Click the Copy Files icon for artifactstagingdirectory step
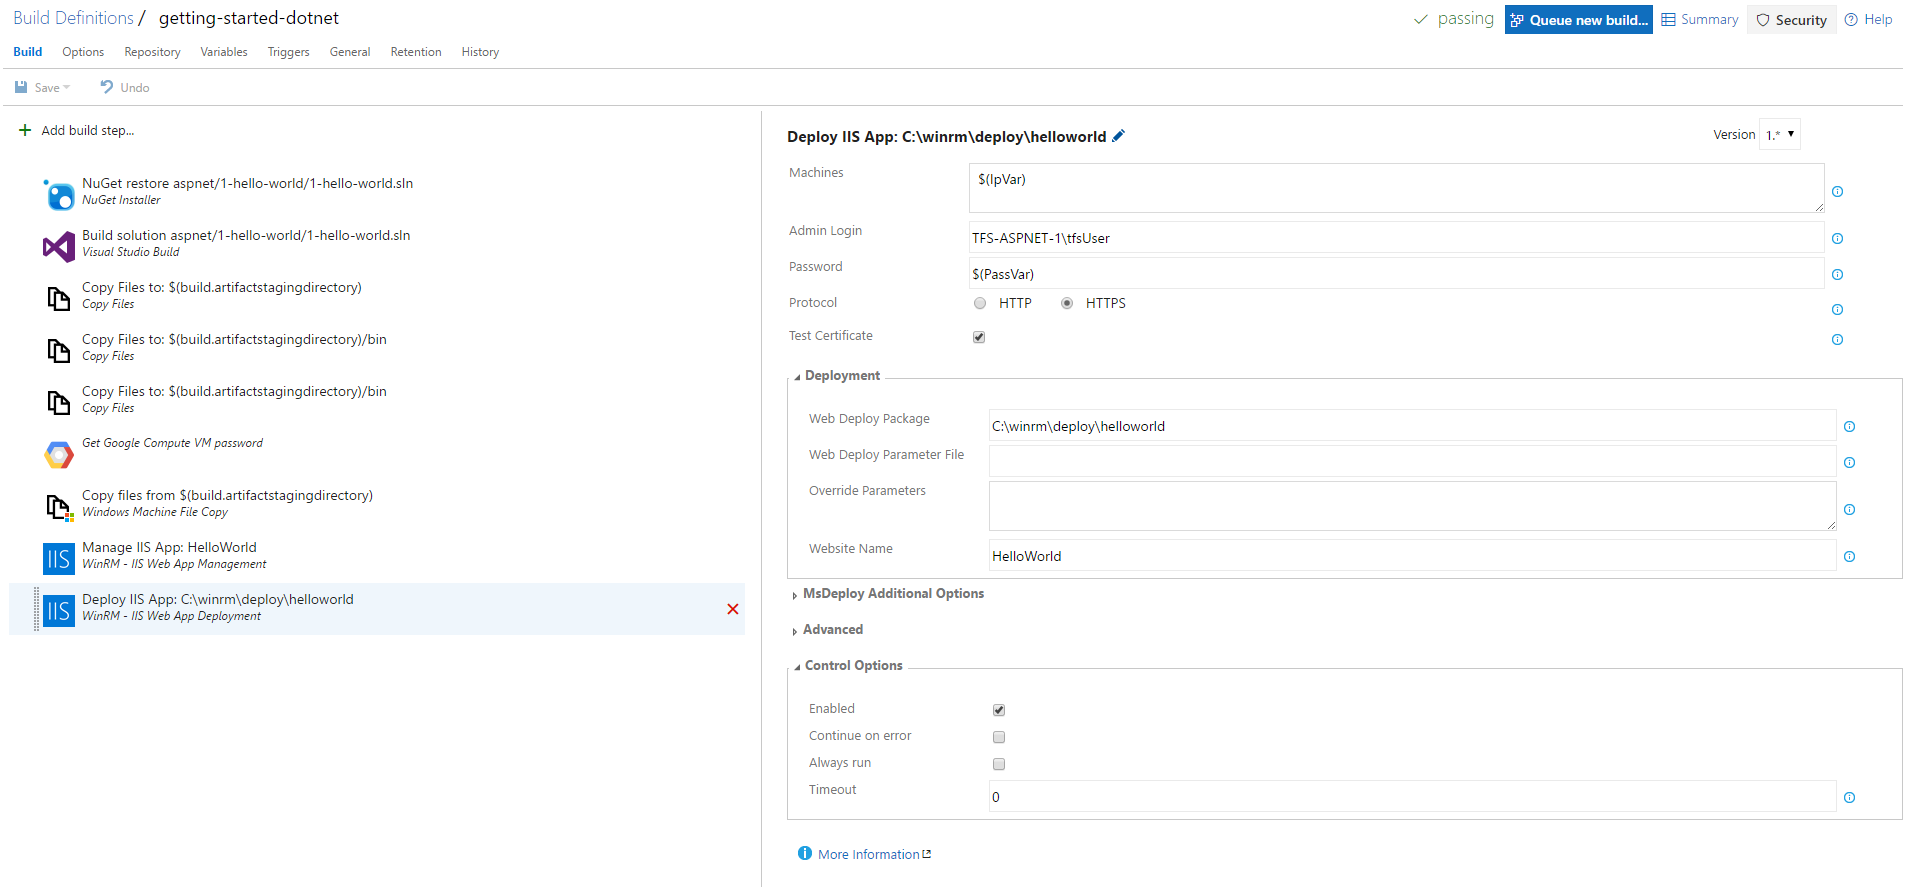The height and width of the screenshot is (887, 1913). [59, 298]
